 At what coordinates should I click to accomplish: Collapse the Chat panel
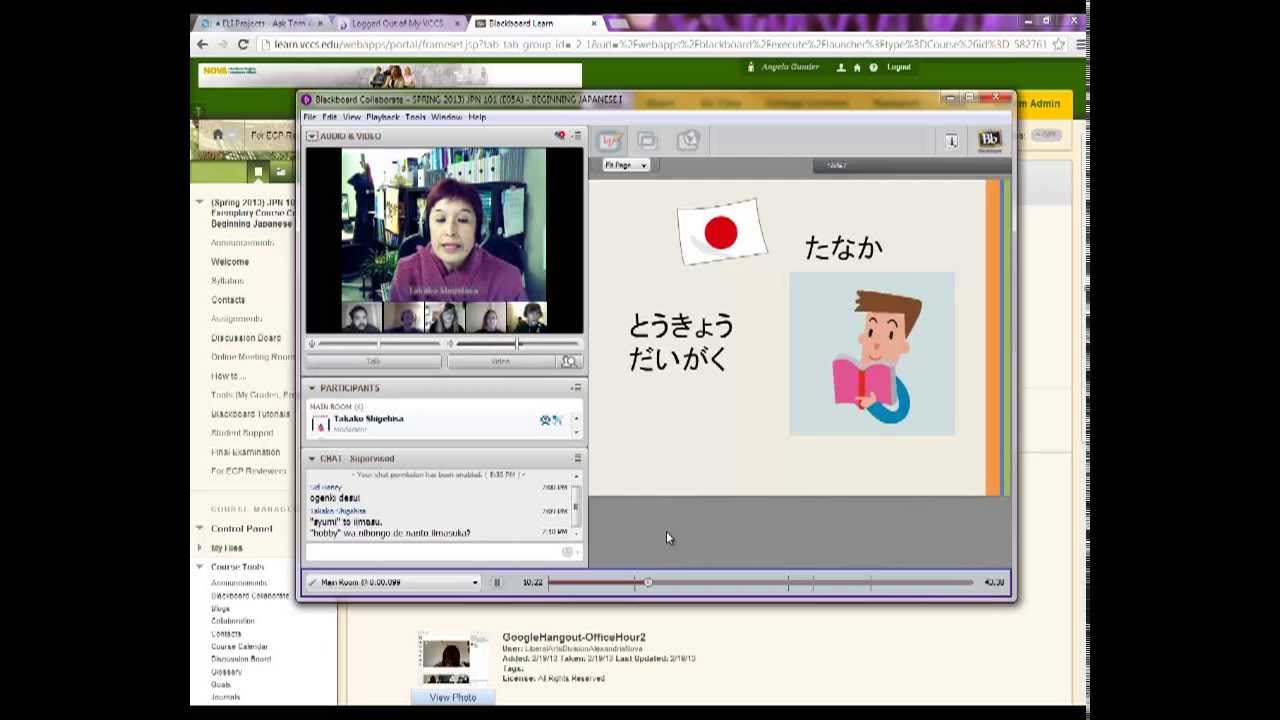(312, 458)
